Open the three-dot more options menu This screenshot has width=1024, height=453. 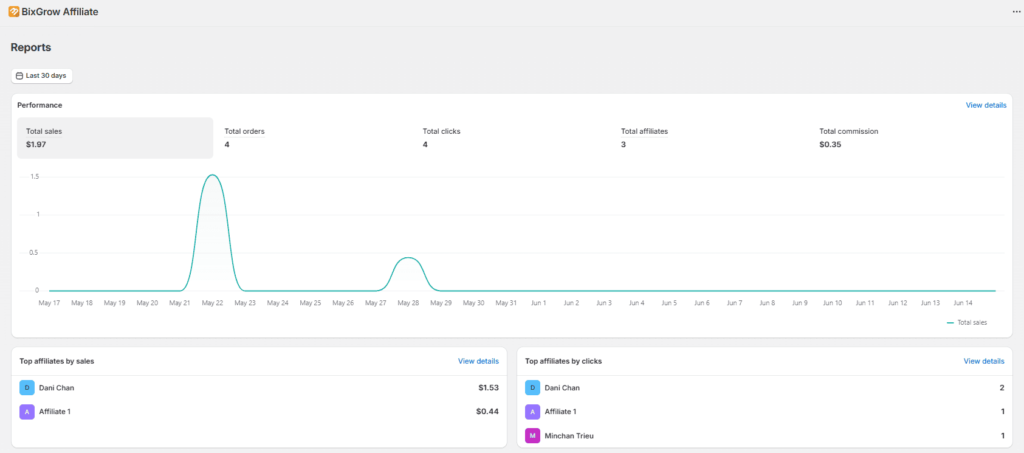point(1016,12)
